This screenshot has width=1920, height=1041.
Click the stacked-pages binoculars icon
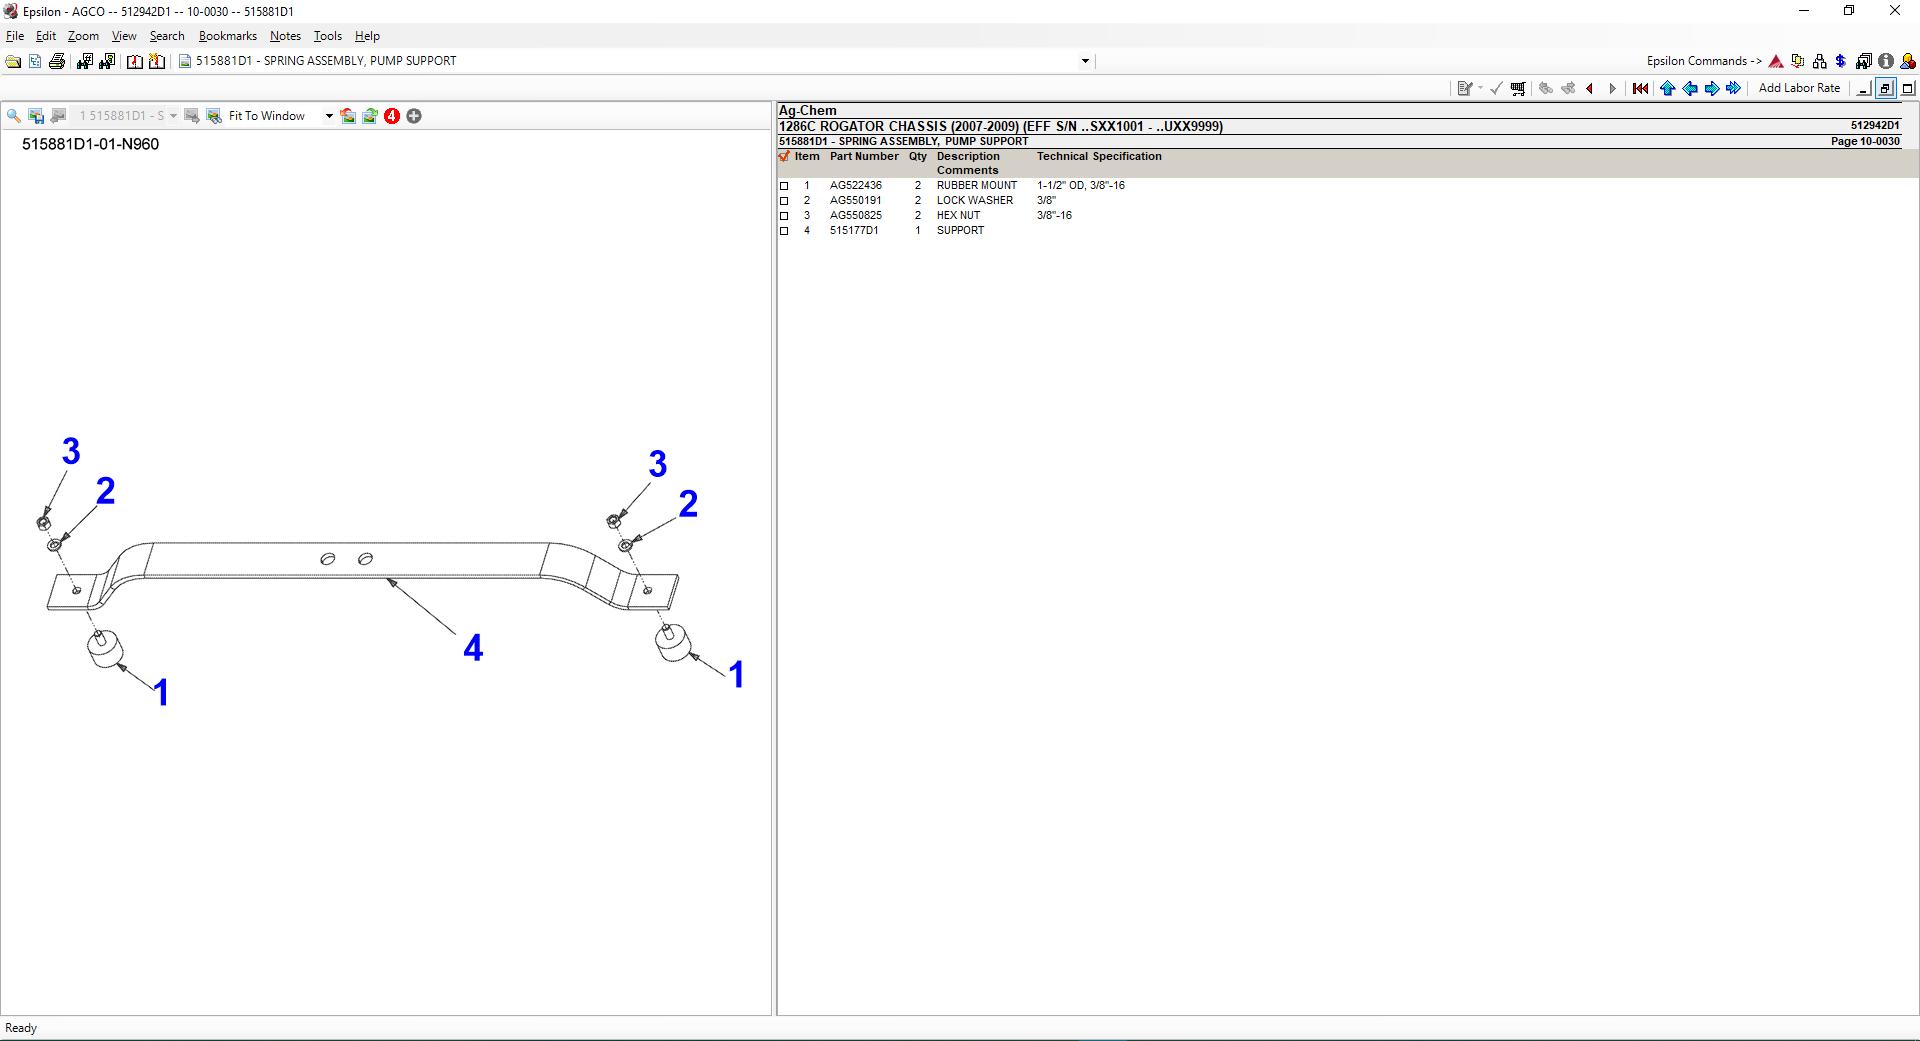pyautogui.click(x=1864, y=61)
